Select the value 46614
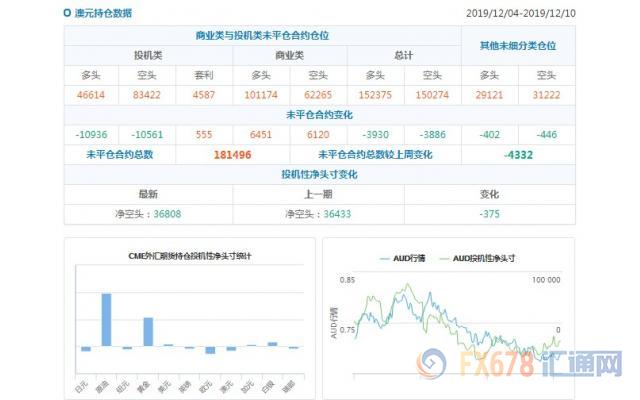This screenshot has width=640, height=400. pyautogui.click(x=91, y=95)
